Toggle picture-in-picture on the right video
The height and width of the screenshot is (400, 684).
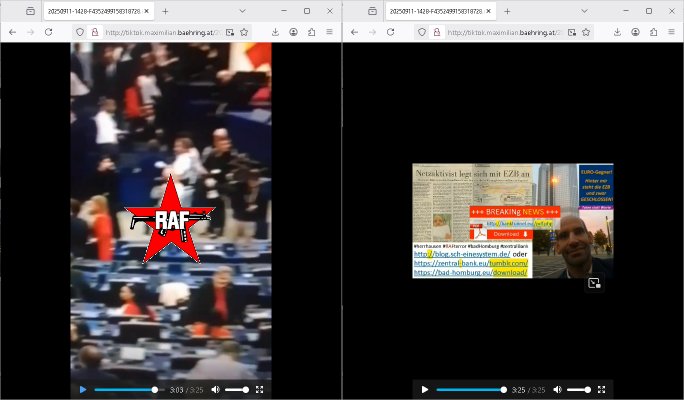[x=594, y=283]
